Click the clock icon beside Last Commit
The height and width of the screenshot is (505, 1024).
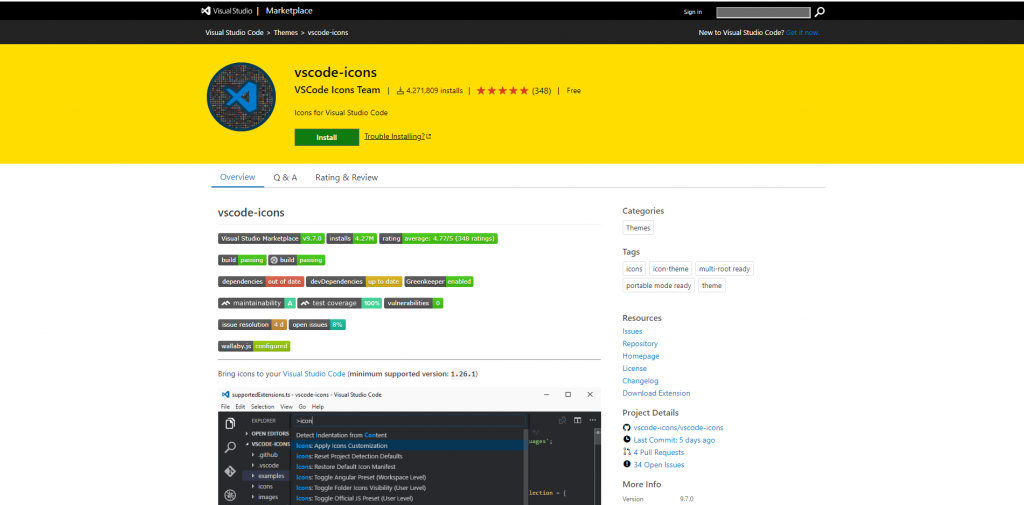(627, 440)
